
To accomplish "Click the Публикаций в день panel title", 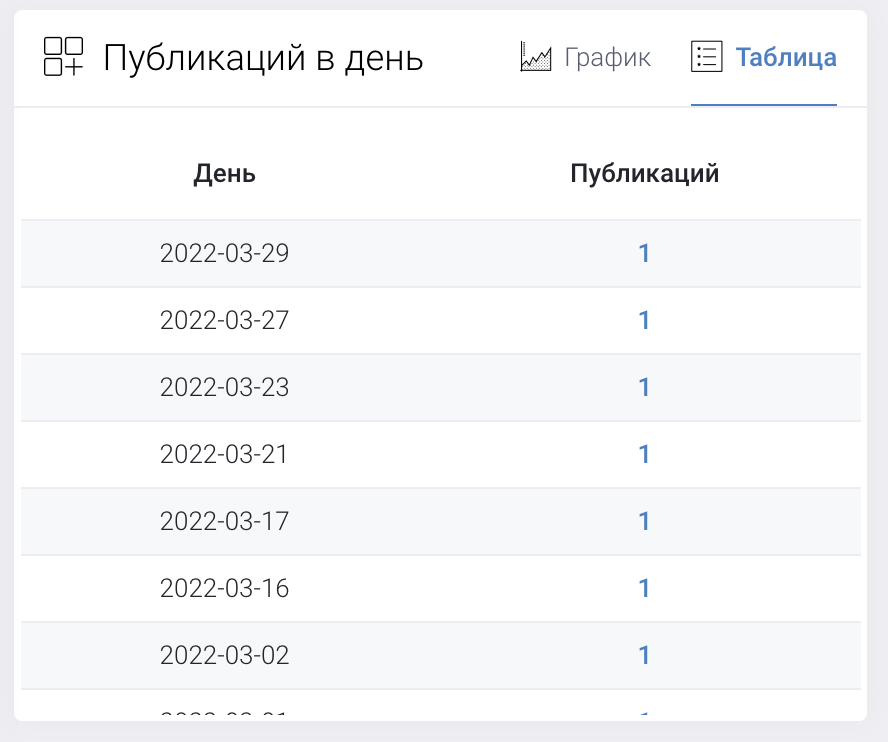I will click(x=263, y=59).
